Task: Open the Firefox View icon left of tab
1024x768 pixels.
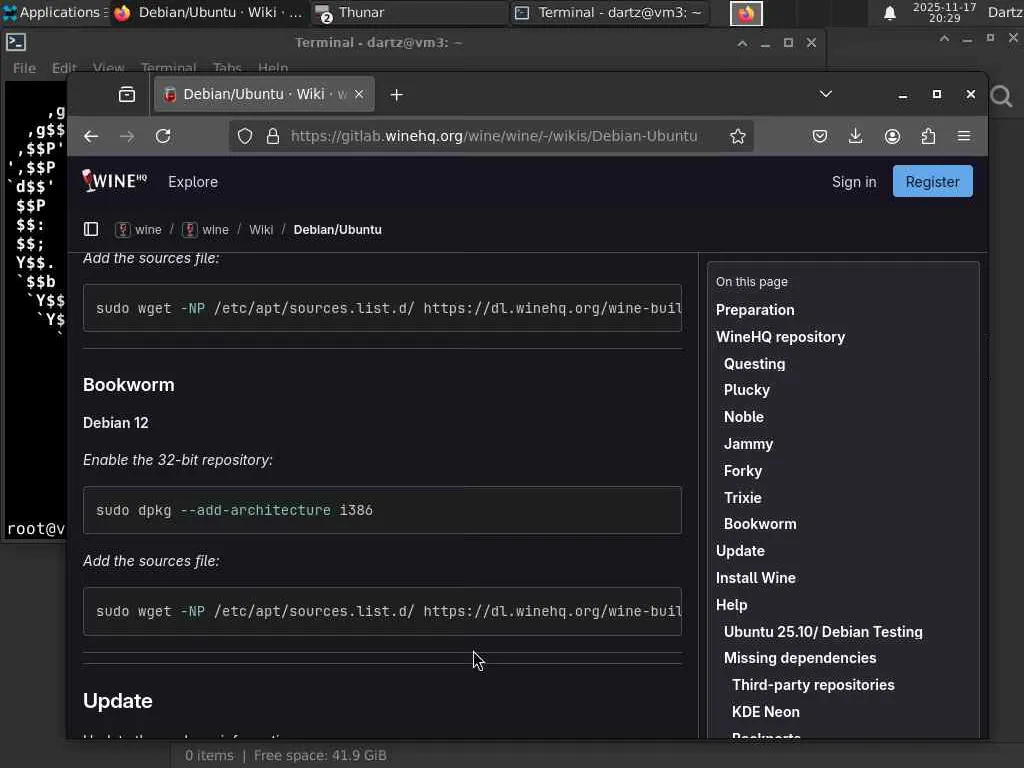Action: coord(127,95)
